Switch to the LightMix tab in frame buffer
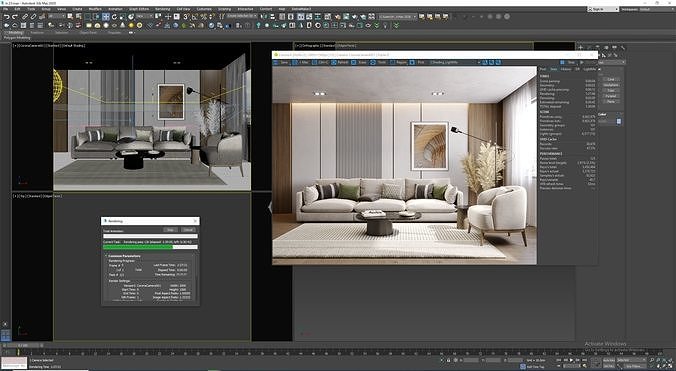Viewport: 676px width, 371px height. pyautogui.click(x=589, y=69)
